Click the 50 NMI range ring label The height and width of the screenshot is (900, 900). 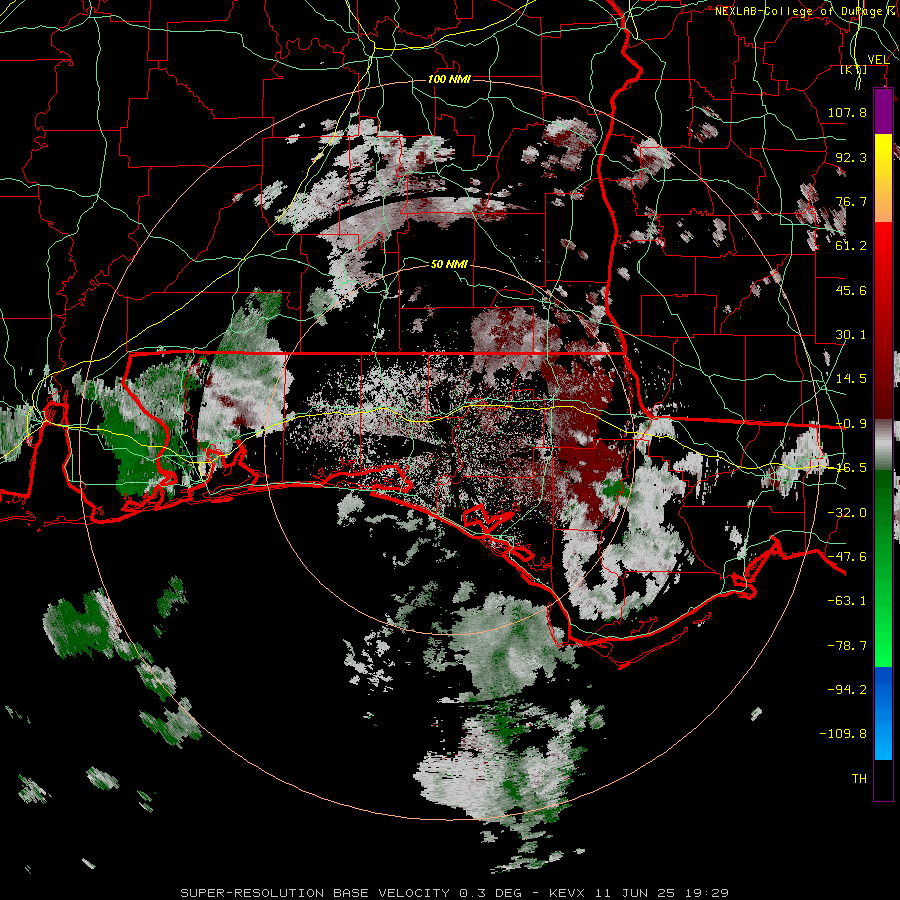click(449, 264)
